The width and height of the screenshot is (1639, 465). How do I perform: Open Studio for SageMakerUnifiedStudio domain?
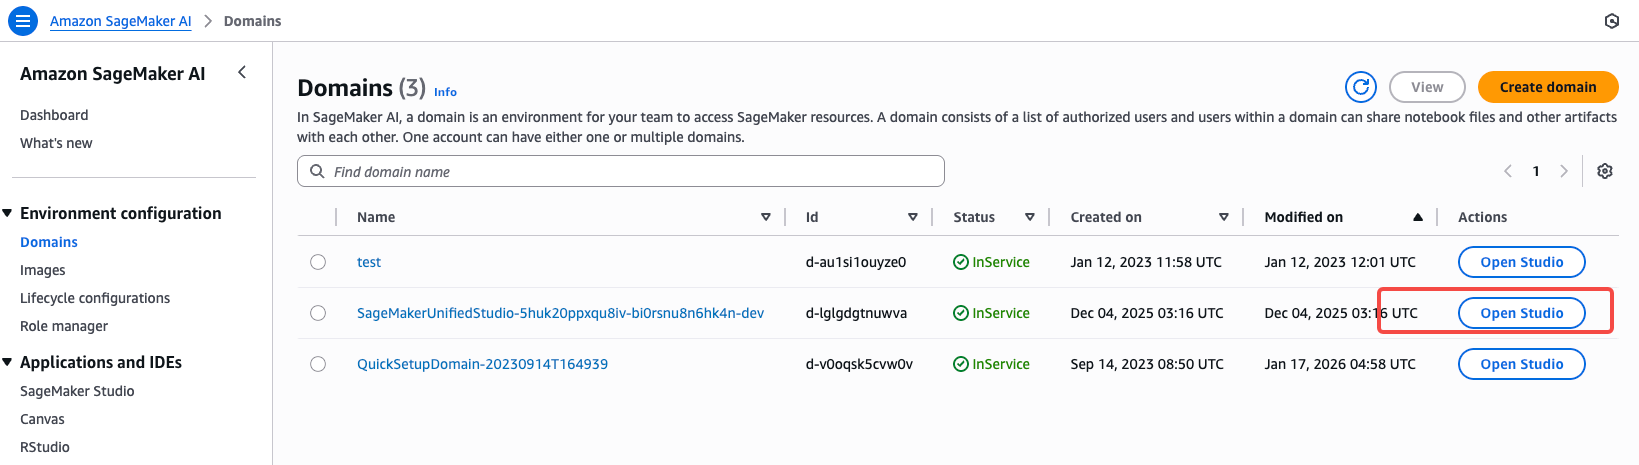1522,313
